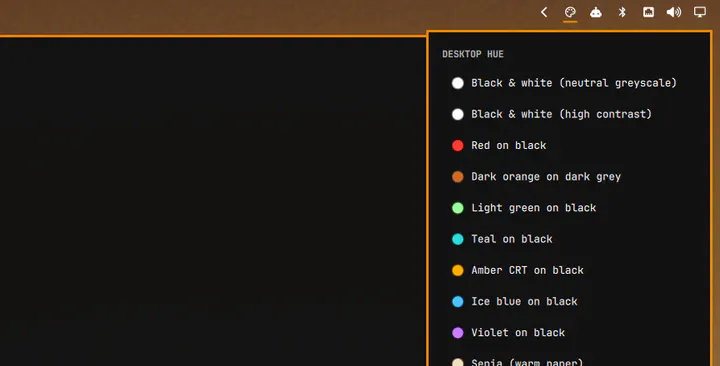This screenshot has width=720, height=366.
Task: Click the display monitor icon
Action: [x=699, y=12]
